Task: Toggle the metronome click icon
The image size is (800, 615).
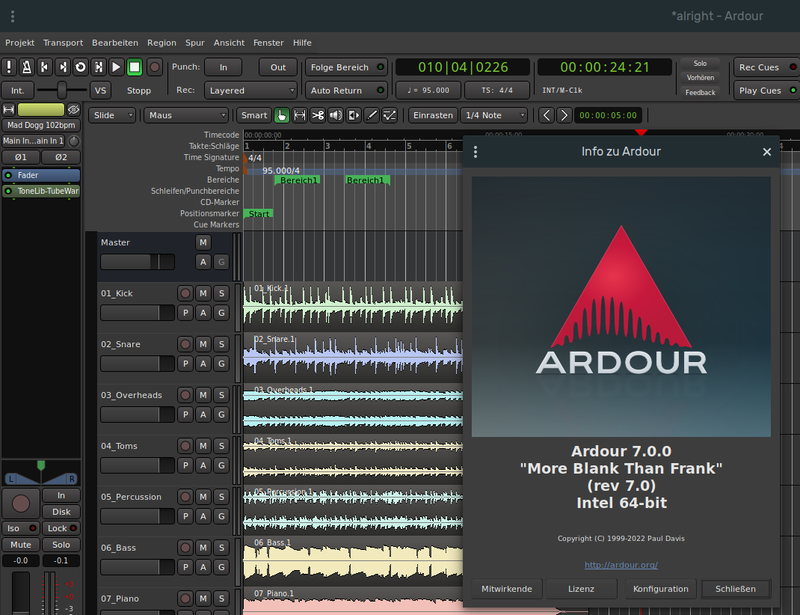Action: coord(27,67)
